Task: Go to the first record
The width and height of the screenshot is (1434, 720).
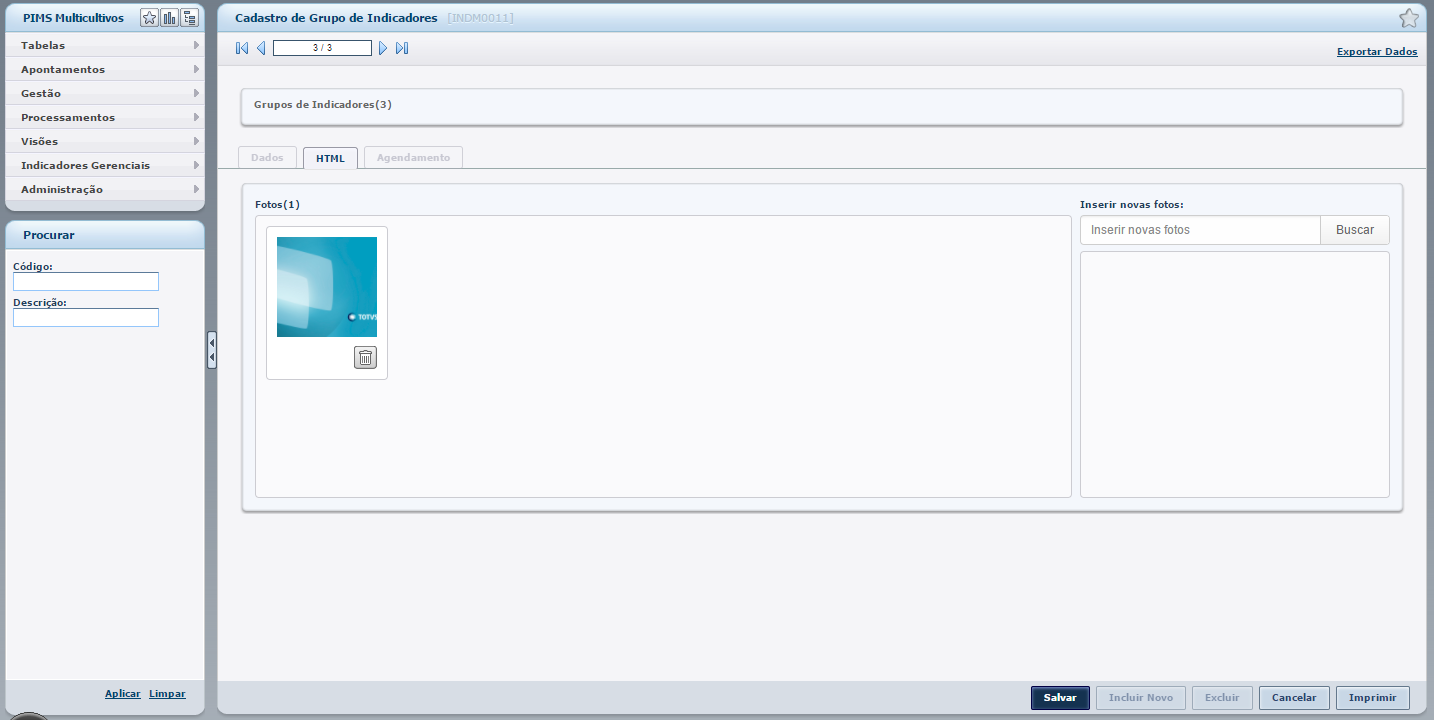Action: [x=242, y=48]
